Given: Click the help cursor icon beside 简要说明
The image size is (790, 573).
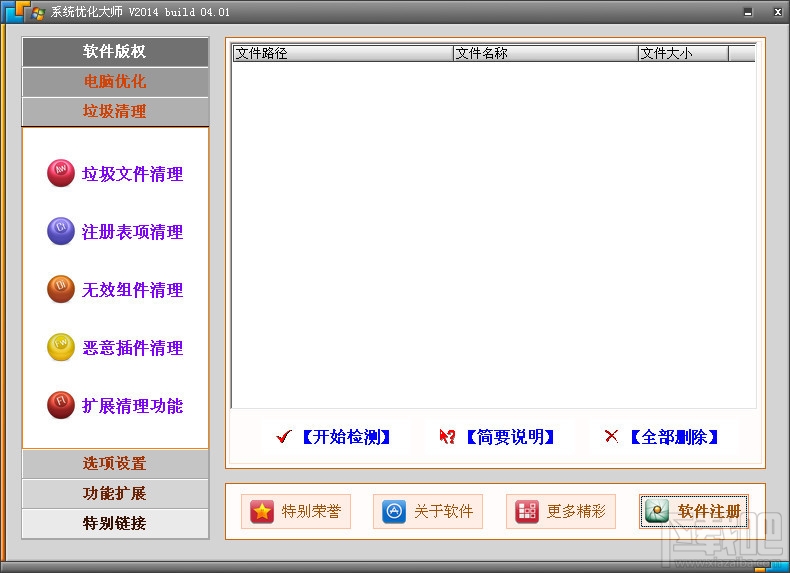Looking at the screenshot, I should tap(447, 436).
